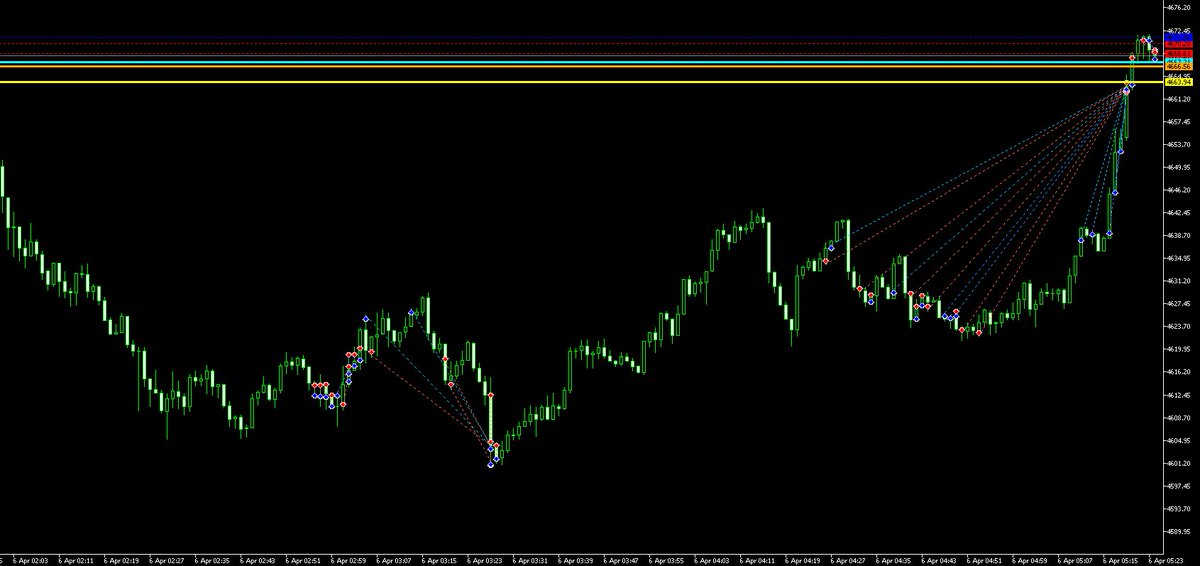Click price axis label 4657.45
The width and height of the screenshot is (1200, 566).
point(1179,122)
